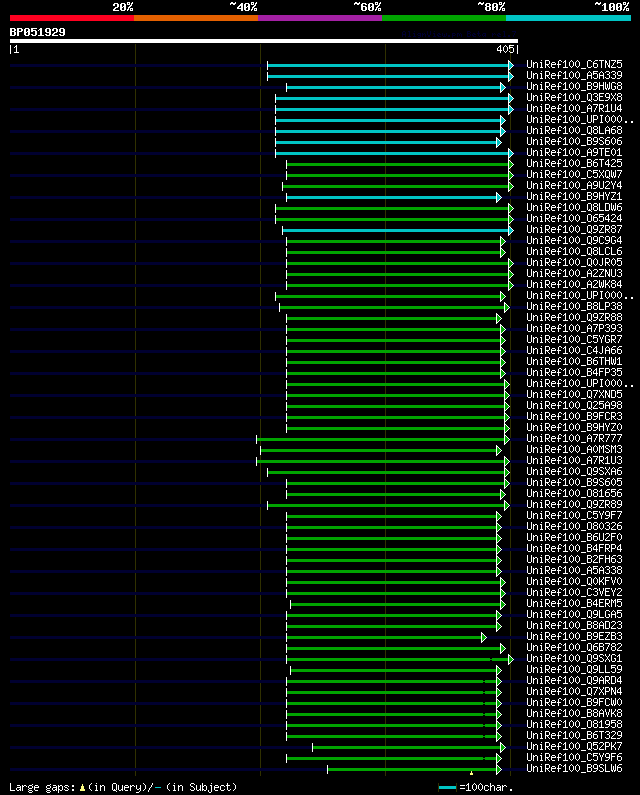Click the Large gaps legend text
This screenshot has height=795, width=640.
123,787
